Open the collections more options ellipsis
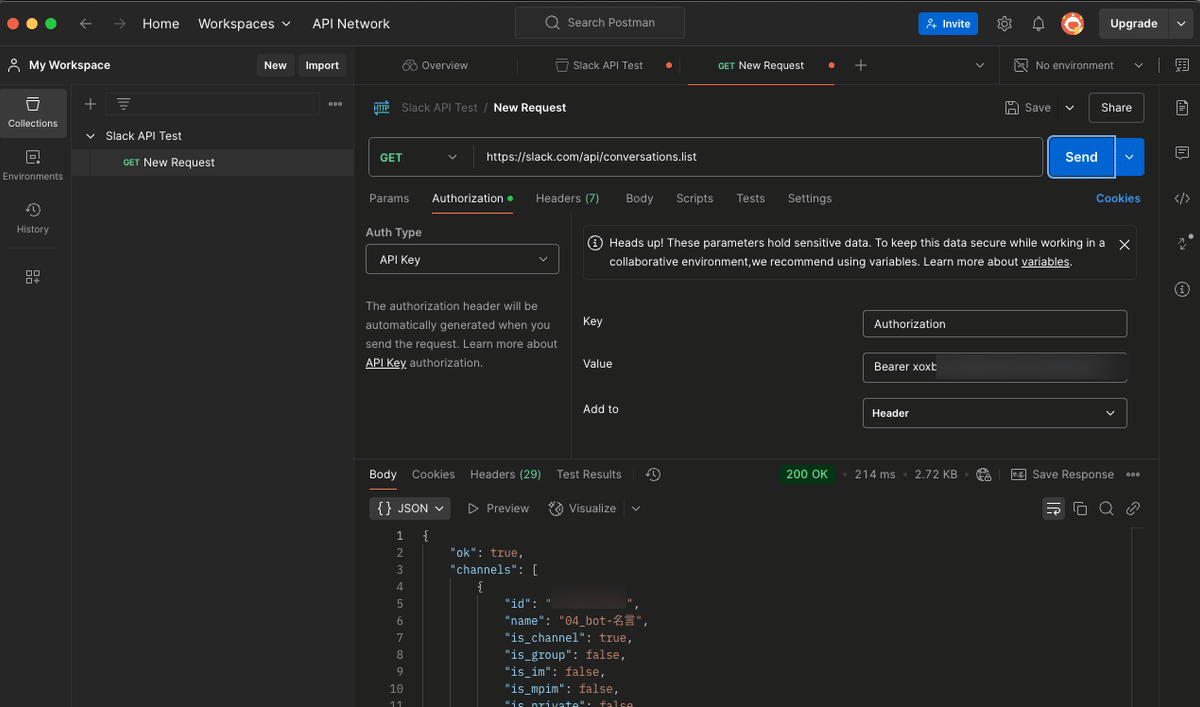The height and width of the screenshot is (707, 1200). [335, 104]
